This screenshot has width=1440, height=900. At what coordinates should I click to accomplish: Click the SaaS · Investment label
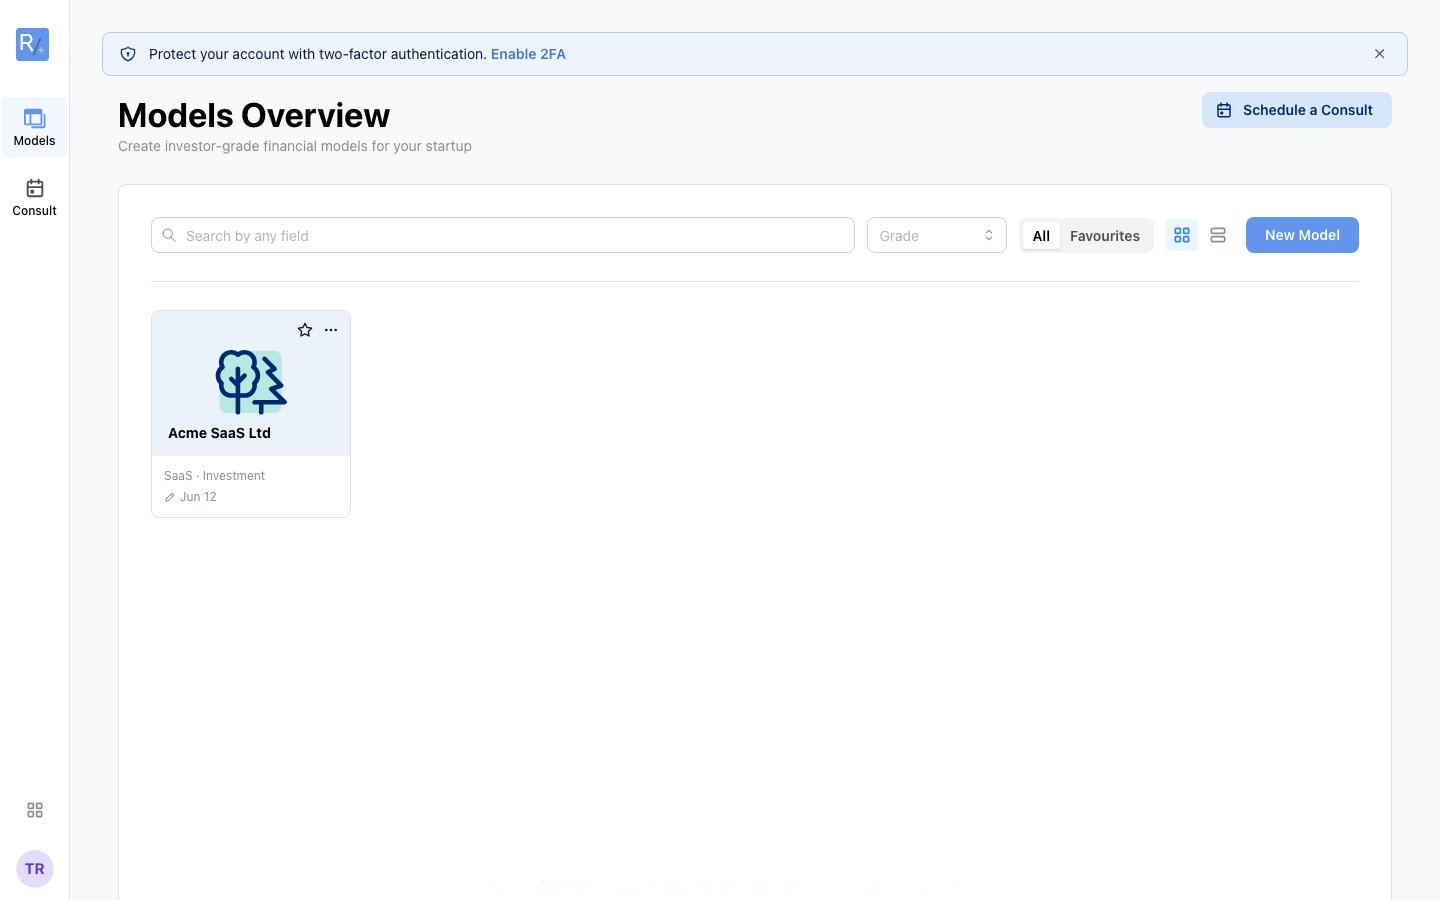point(214,476)
